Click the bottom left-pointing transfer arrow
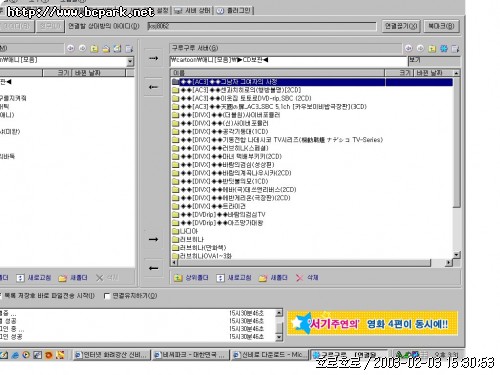The height and width of the screenshot is (375, 500). [x=153, y=268]
